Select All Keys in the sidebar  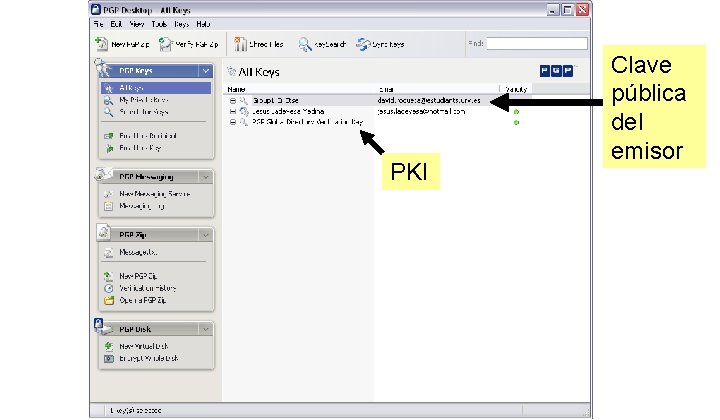[x=156, y=88]
